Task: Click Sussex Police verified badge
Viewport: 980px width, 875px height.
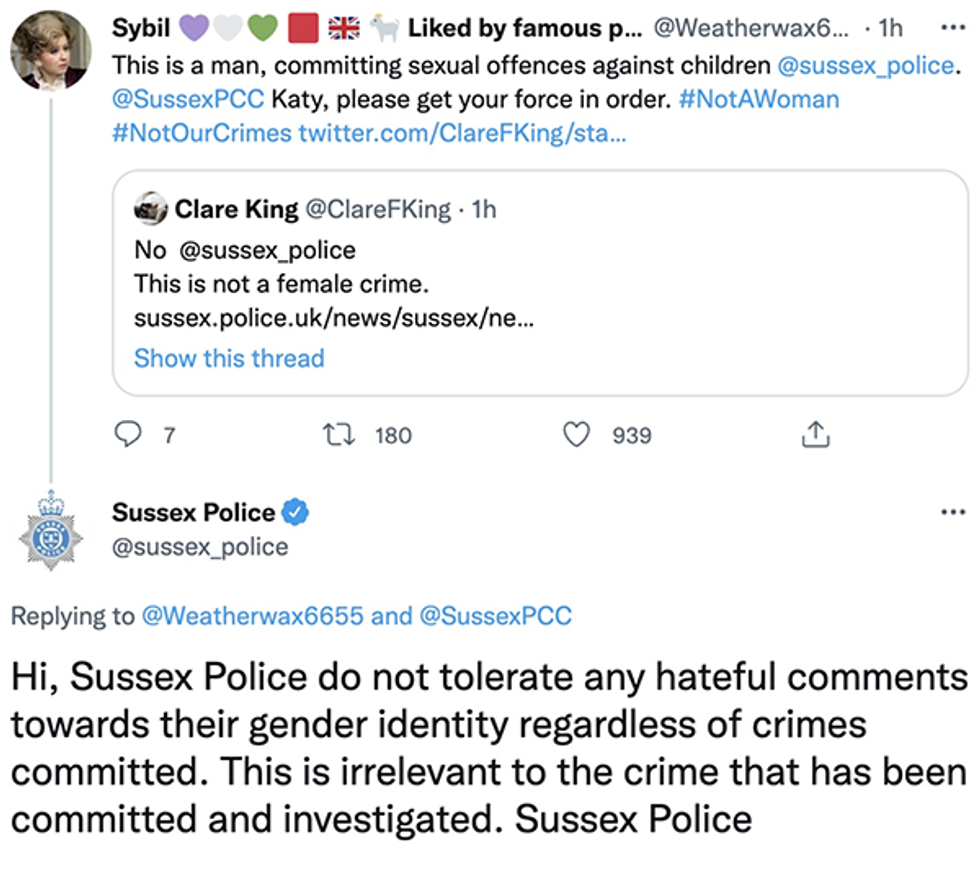Action: (295, 513)
